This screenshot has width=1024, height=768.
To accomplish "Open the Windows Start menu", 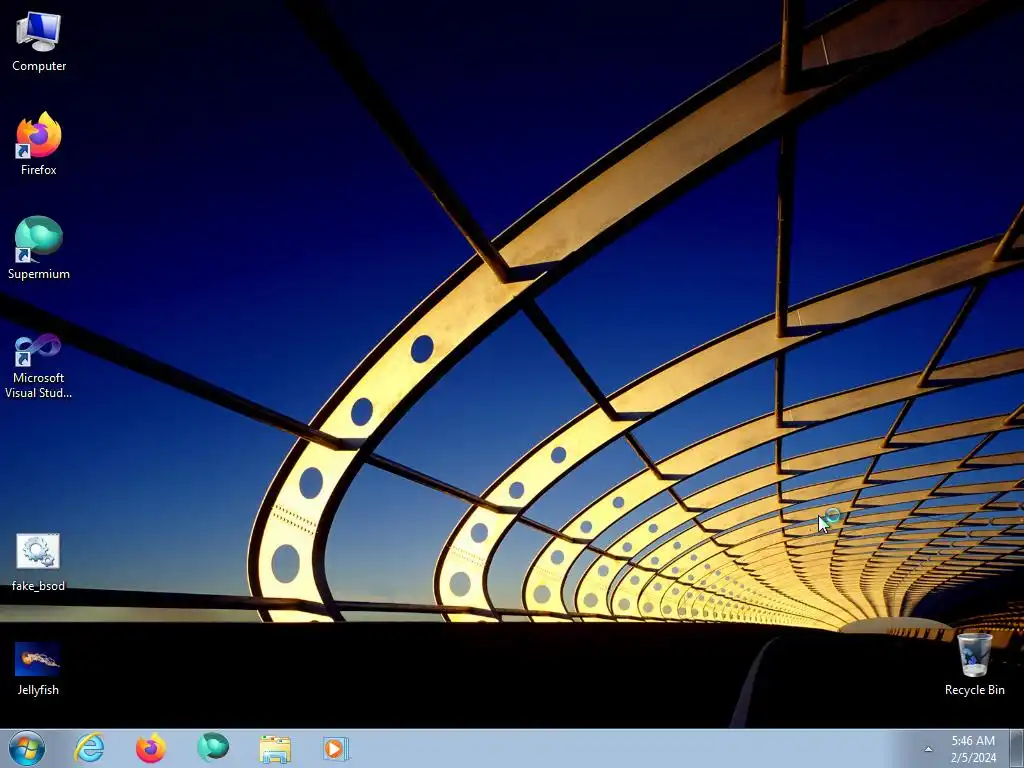I will pyautogui.click(x=27, y=748).
